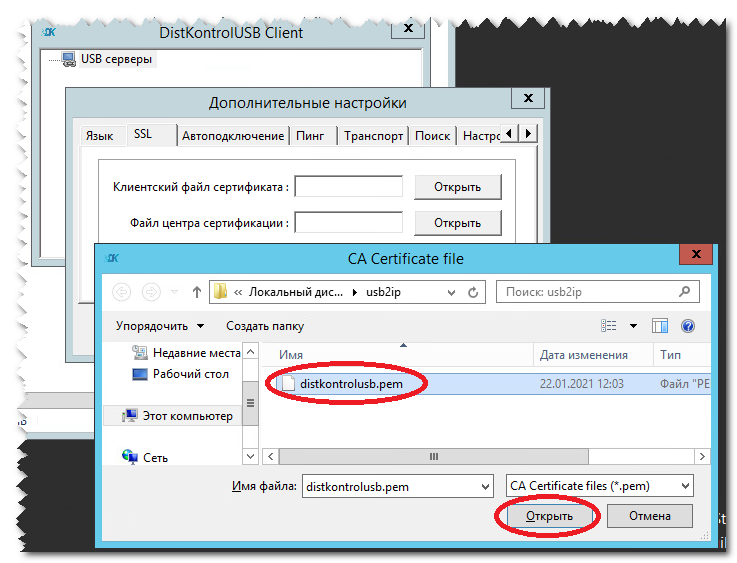This screenshot has width=737, height=563.
Task: Go up one folder level
Action: tap(196, 292)
